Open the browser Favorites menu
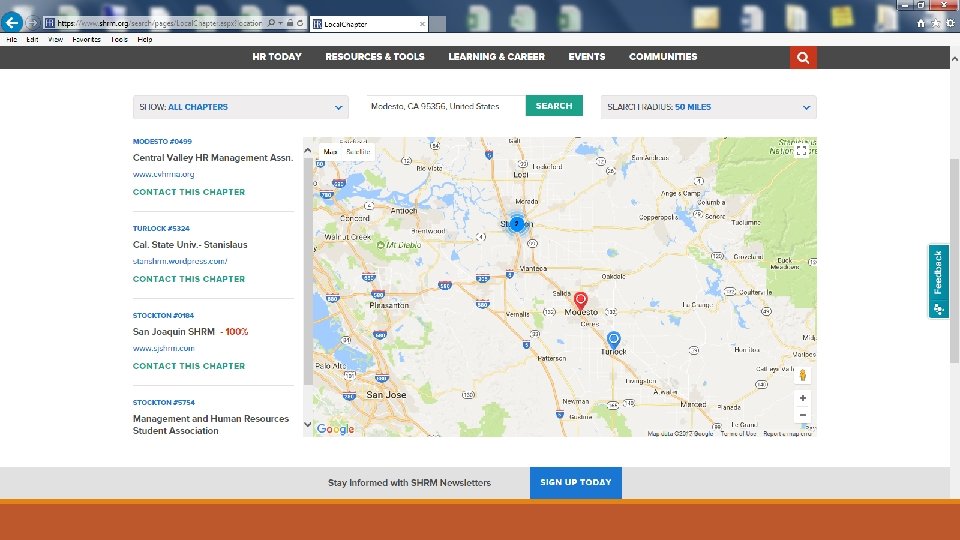The image size is (960, 540). coord(86,39)
